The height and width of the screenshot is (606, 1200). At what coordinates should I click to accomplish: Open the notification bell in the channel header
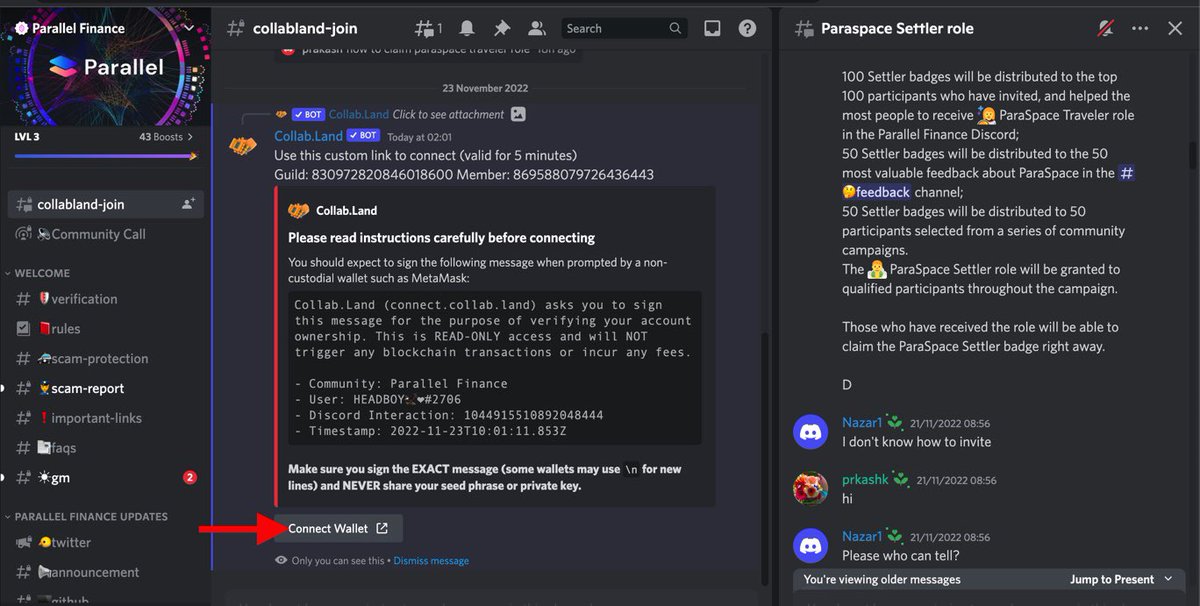[469, 27]
